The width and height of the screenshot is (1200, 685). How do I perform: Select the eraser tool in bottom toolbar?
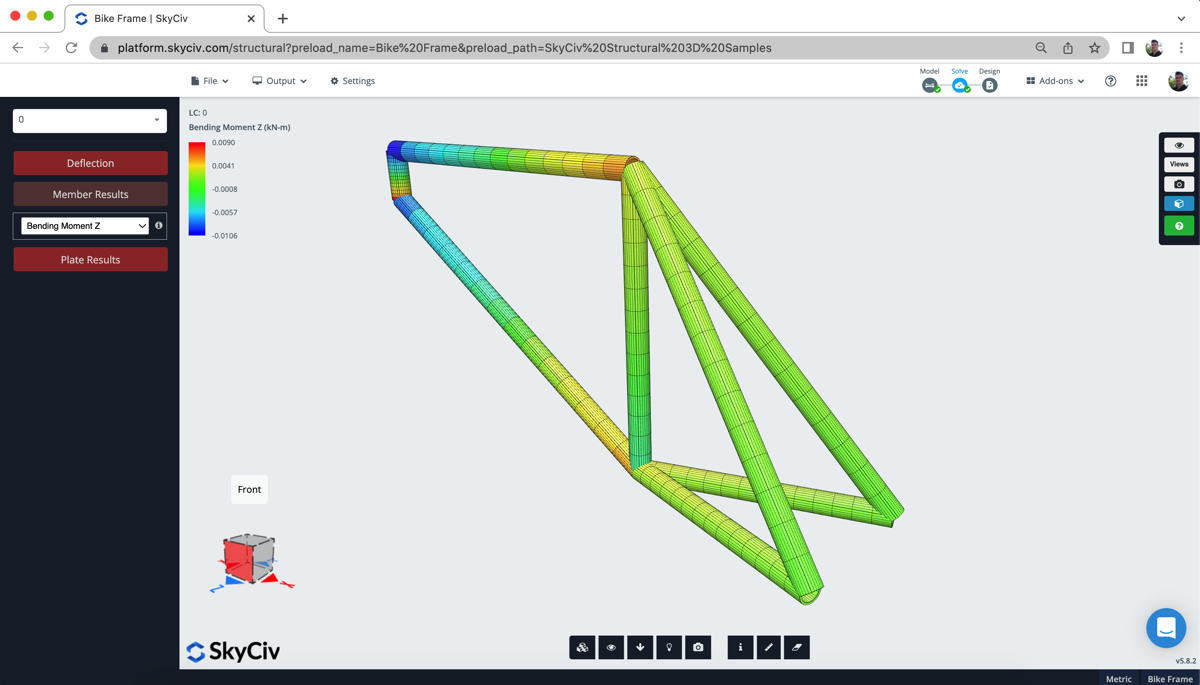click(x=797, y=647)
